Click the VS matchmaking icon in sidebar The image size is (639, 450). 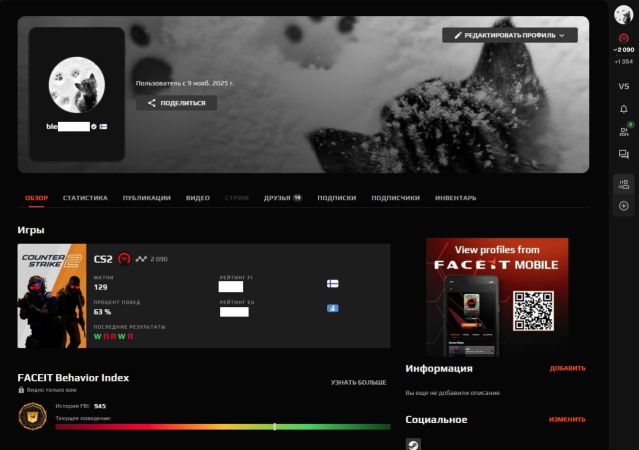[623, 86]
